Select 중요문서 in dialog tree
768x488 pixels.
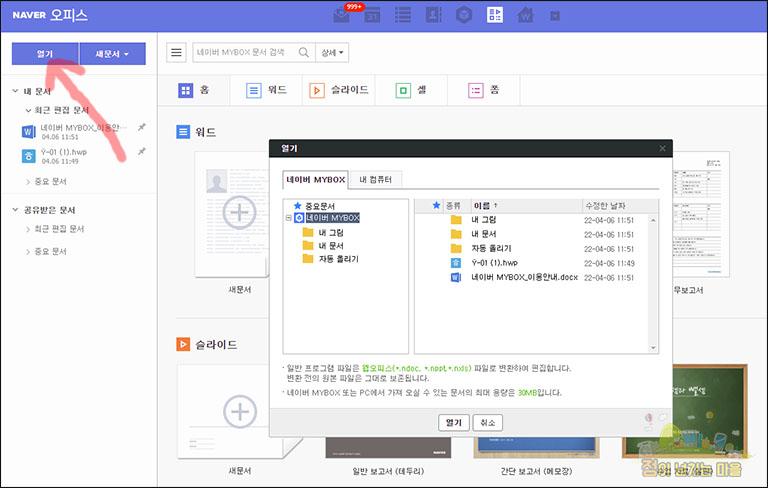tap(320, 206)
